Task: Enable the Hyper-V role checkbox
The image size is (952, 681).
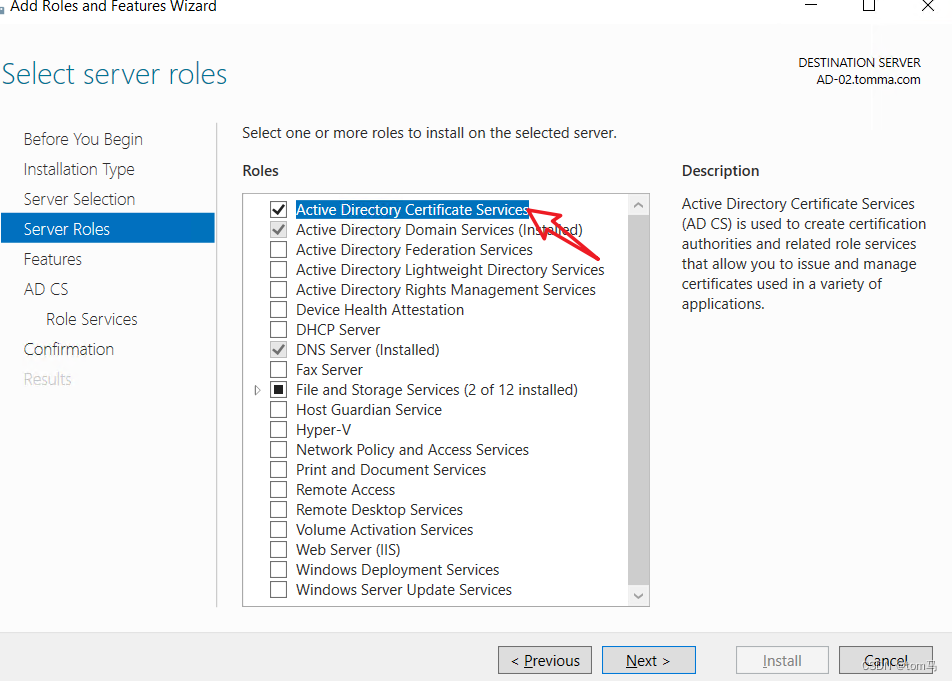Action: (279, 430)
